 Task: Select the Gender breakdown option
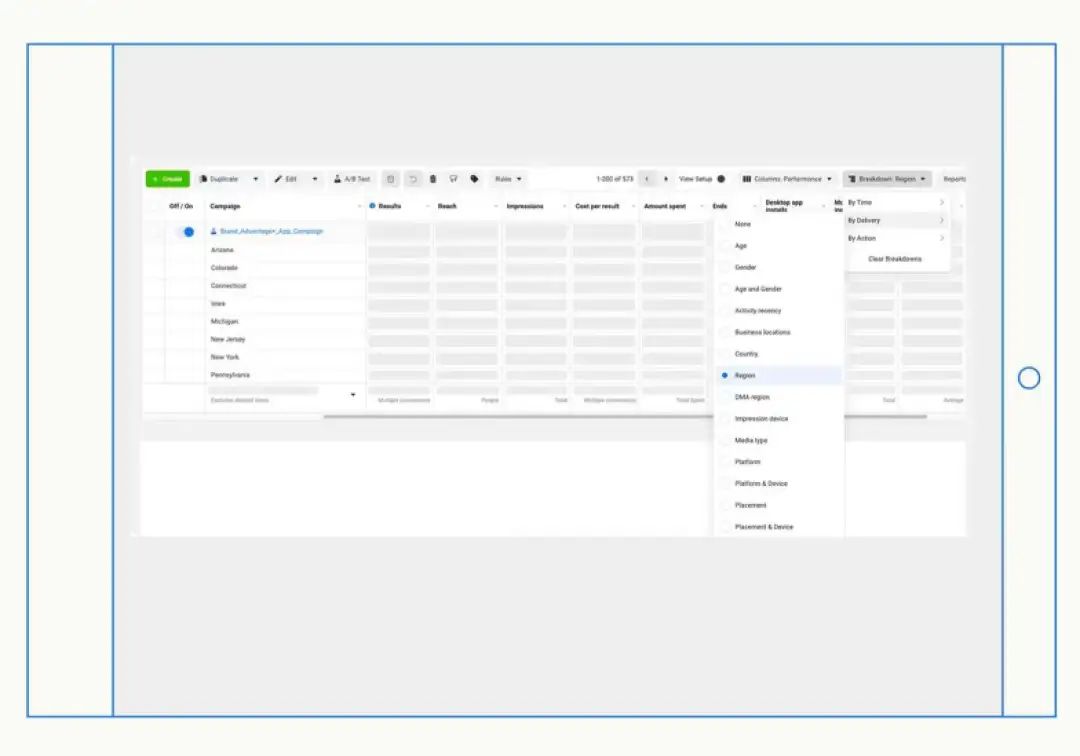pos(779,267)
